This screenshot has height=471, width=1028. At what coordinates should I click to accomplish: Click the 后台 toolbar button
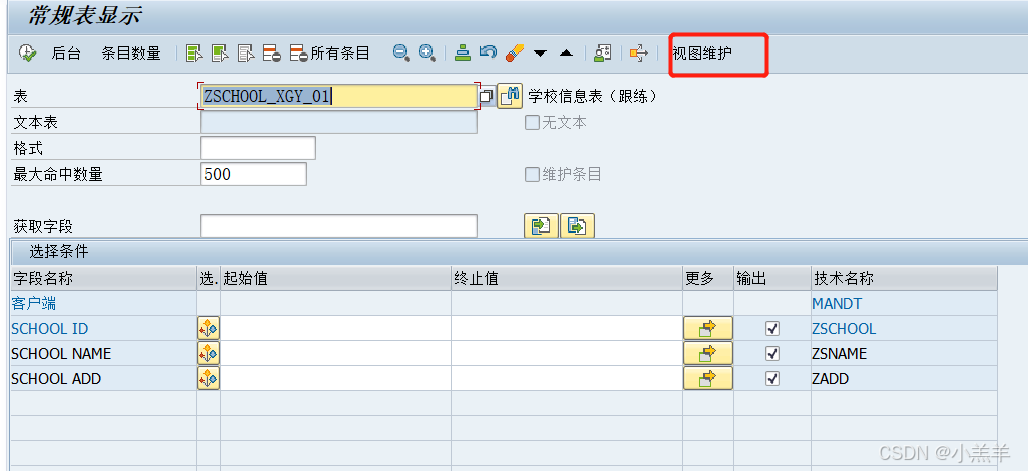pyautogui.click(x=66, y=54)
